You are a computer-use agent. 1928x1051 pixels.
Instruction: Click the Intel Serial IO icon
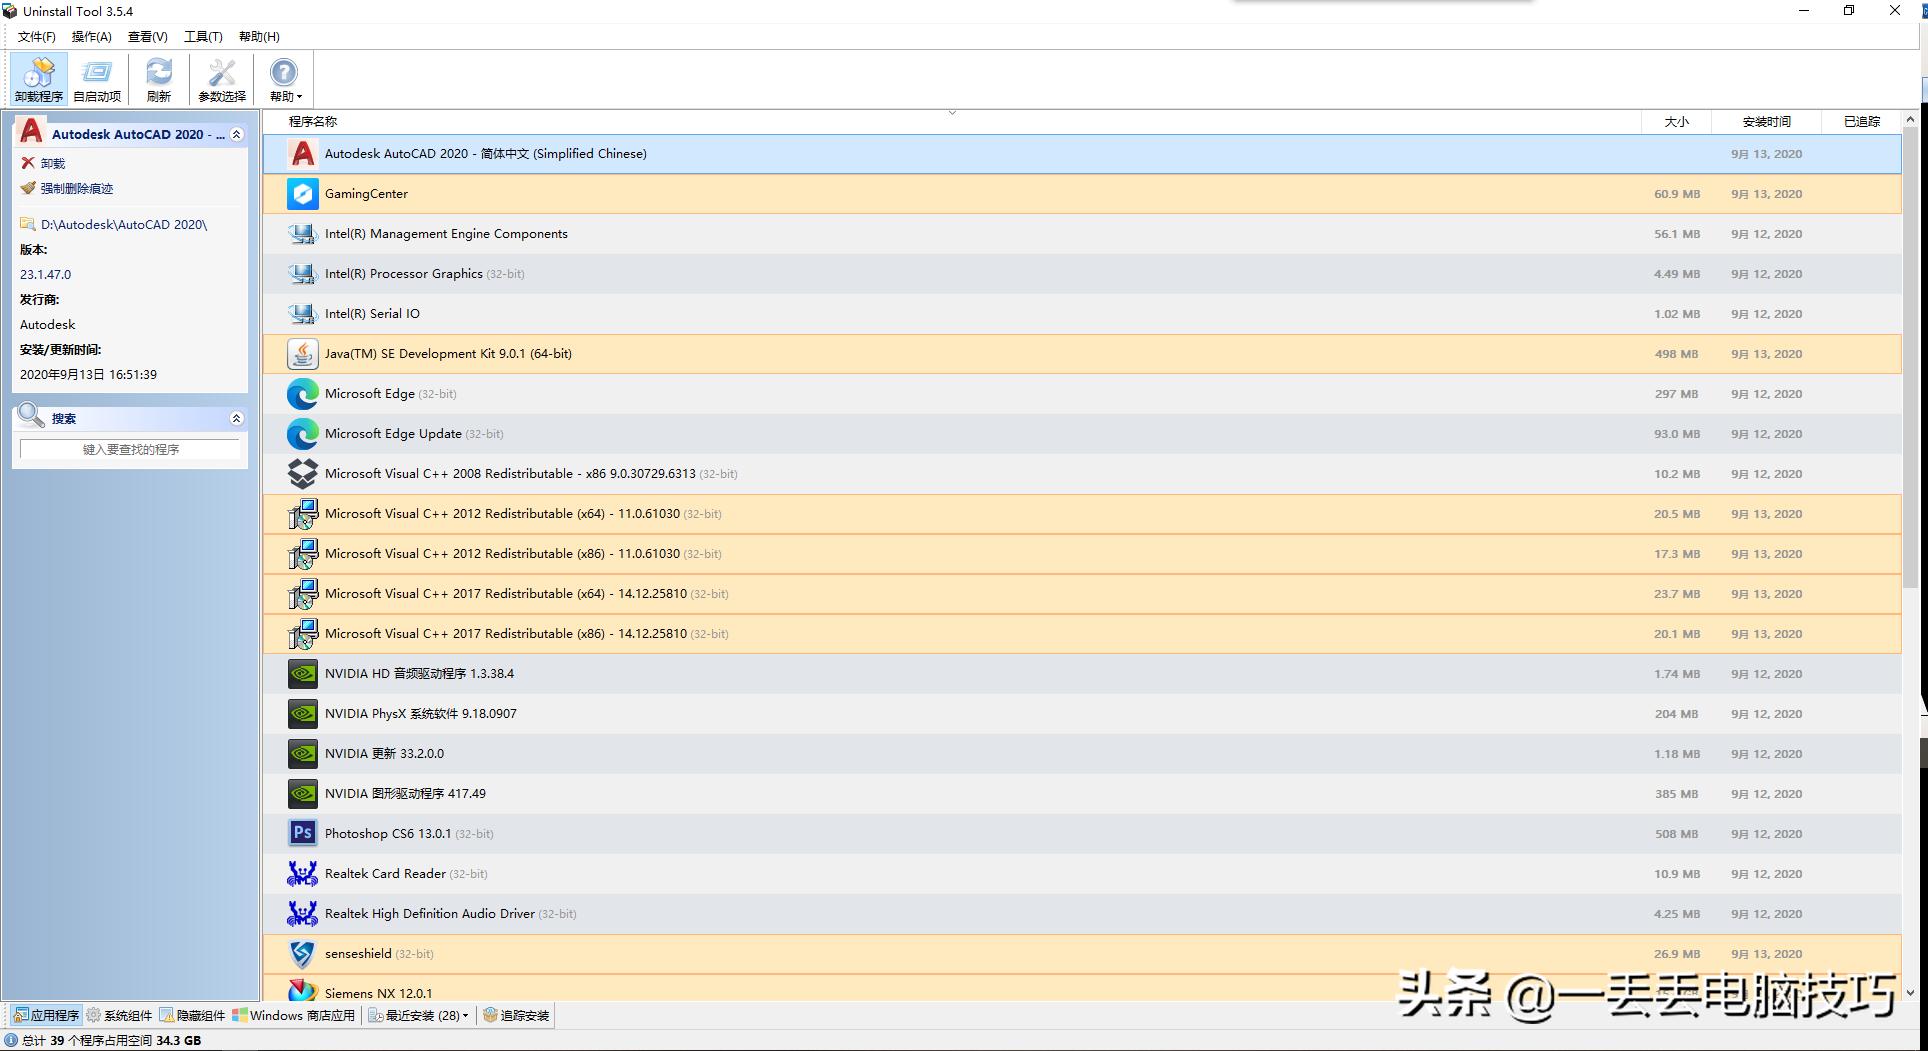pos(302,314)
